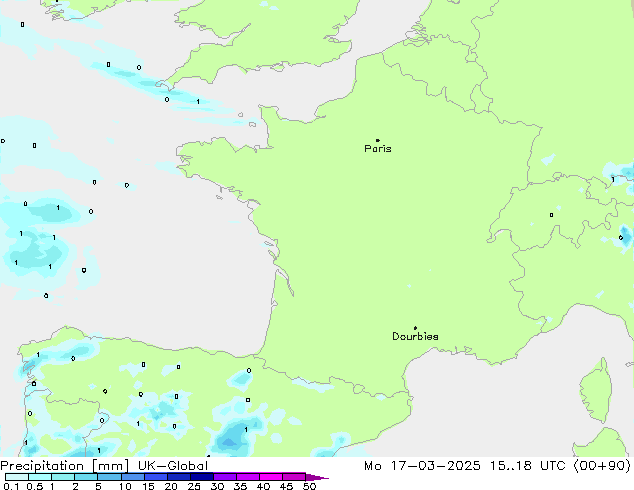
Task: Pick the 2–5 legend color swatch
Action: click(86, 477)
